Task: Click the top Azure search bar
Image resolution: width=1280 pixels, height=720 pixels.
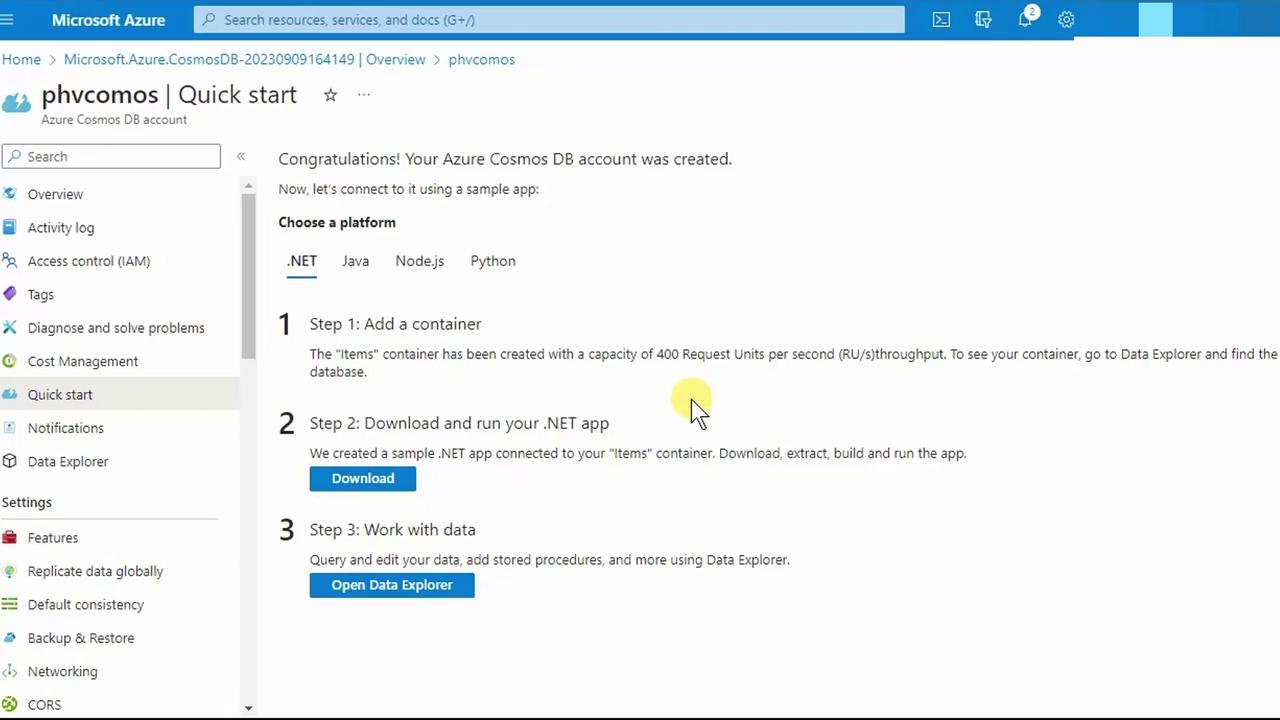Action: (x=550, y=19)
